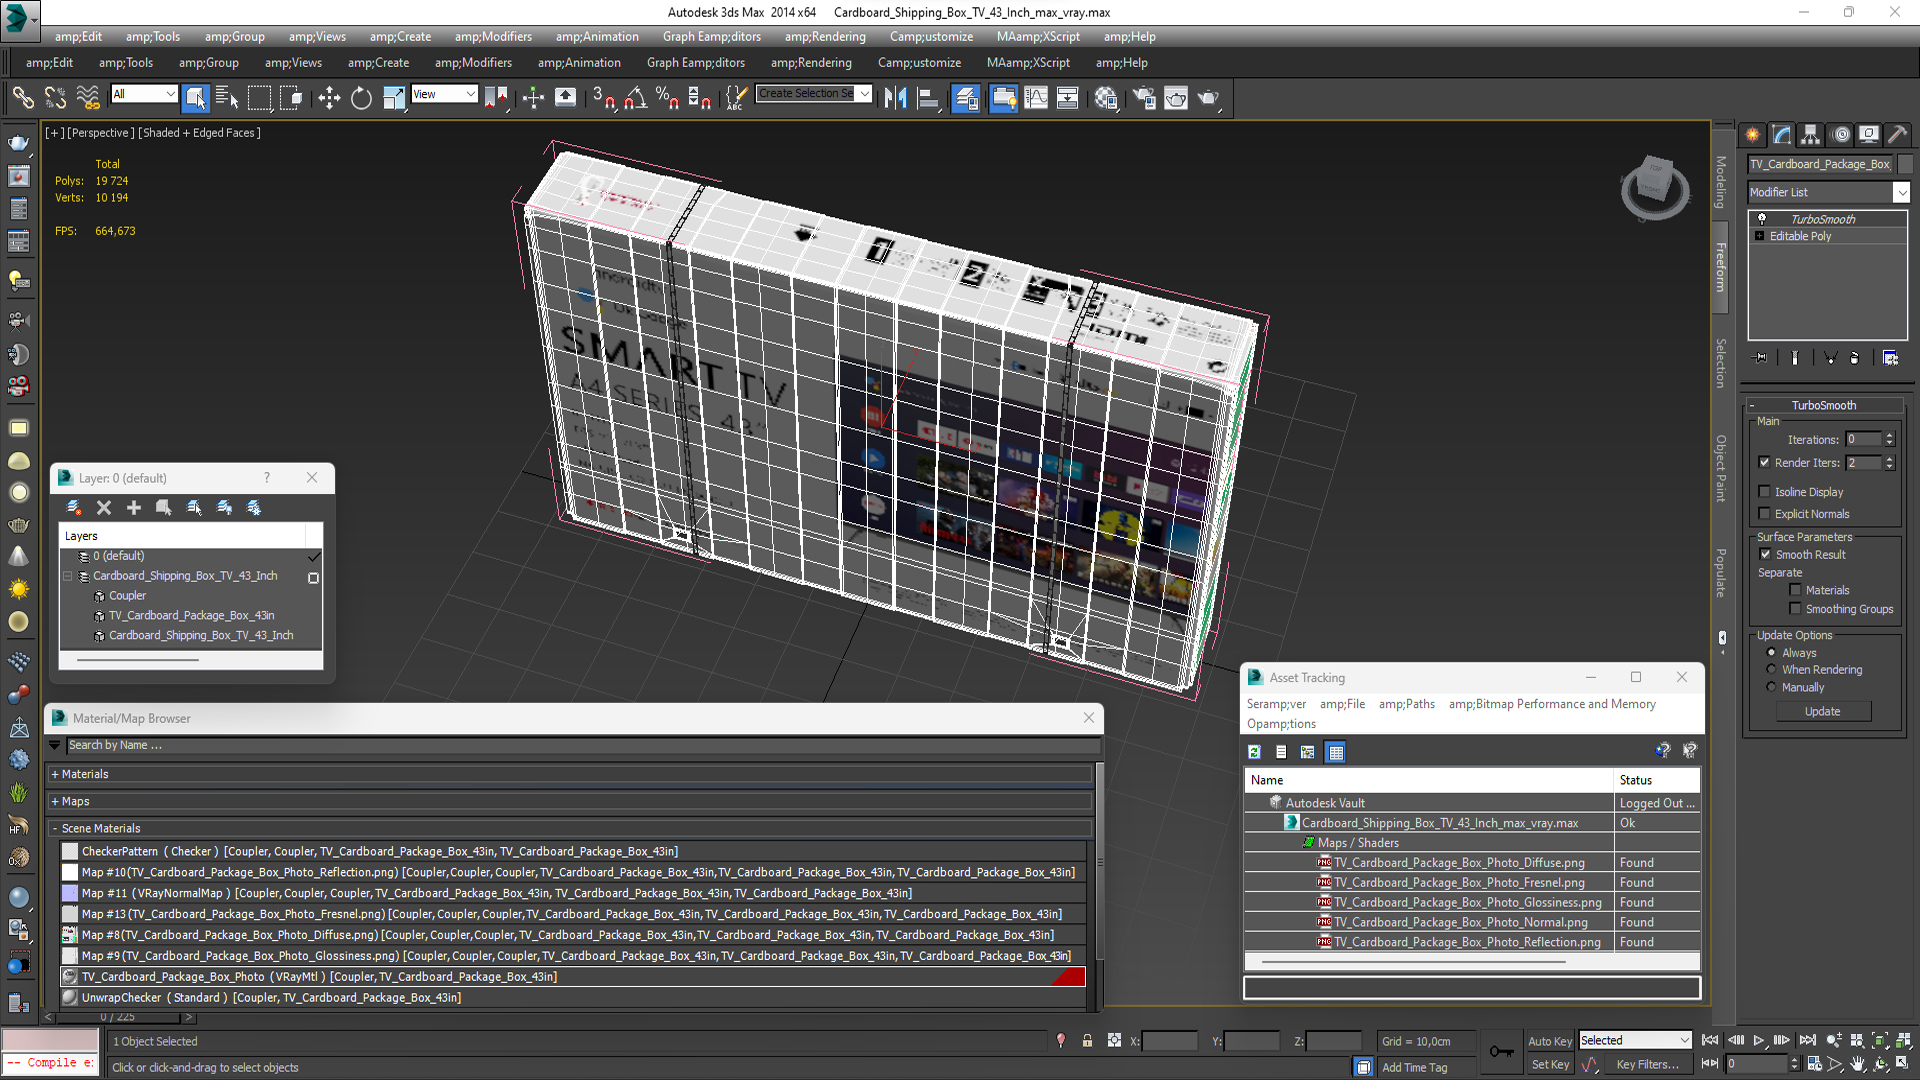Toggle Smooth Result checkbox

(x=1765, y=554)
